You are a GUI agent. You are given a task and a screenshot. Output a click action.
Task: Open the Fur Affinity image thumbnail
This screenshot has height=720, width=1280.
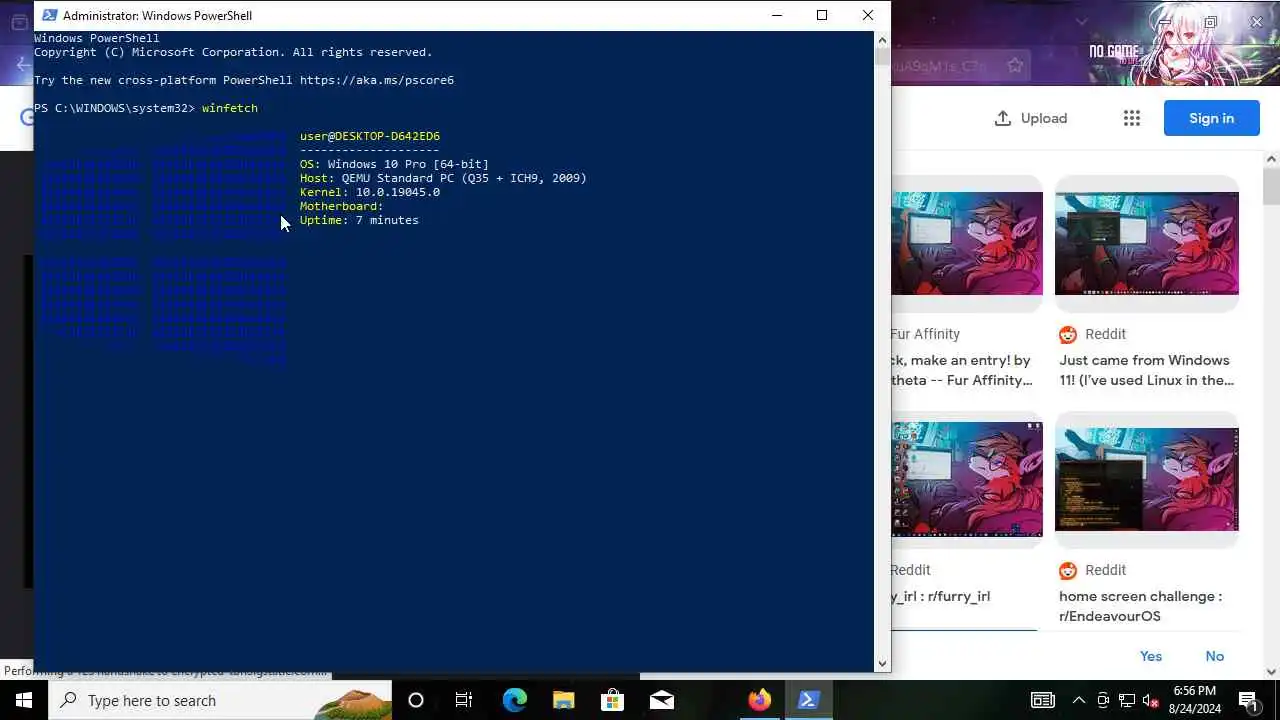967,244
